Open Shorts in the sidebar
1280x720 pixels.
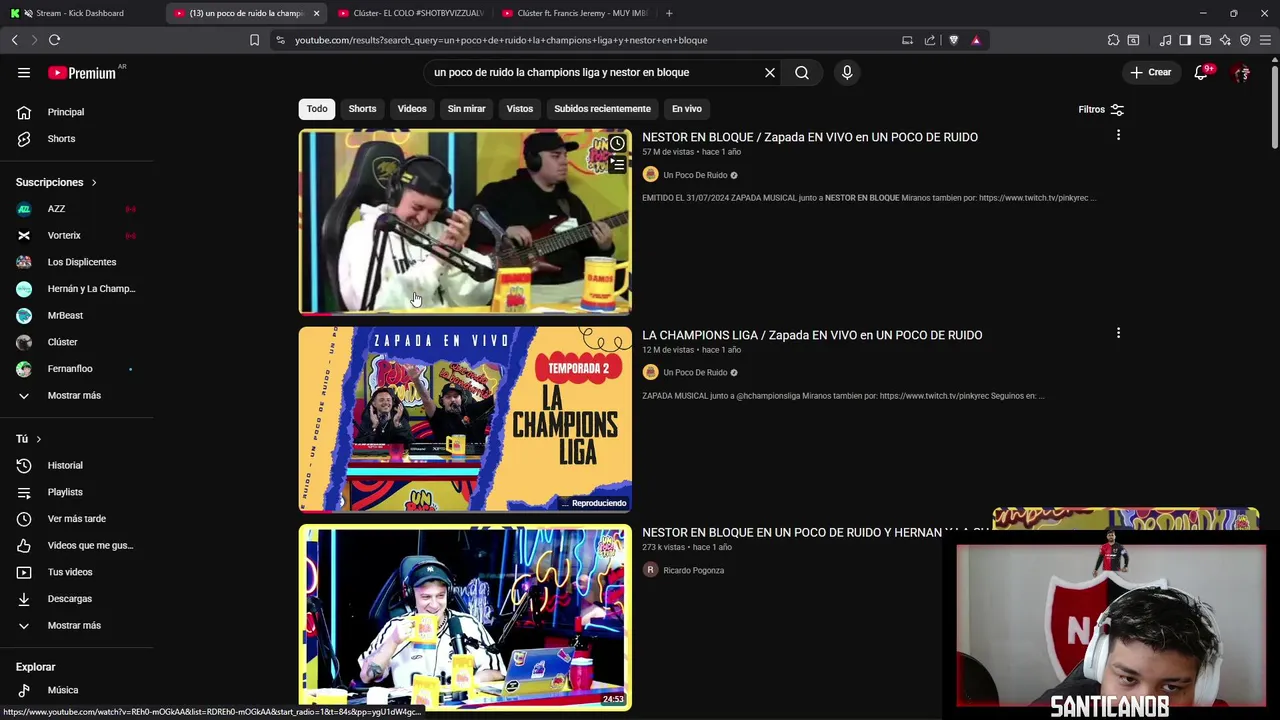coord(76,139)
